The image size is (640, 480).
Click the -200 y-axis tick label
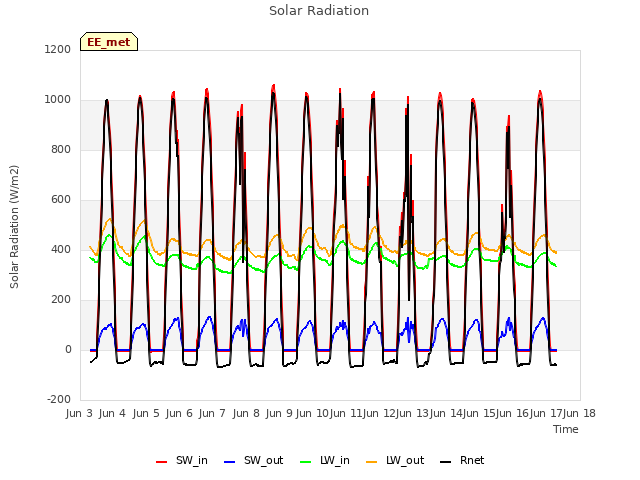coord(59,399)
